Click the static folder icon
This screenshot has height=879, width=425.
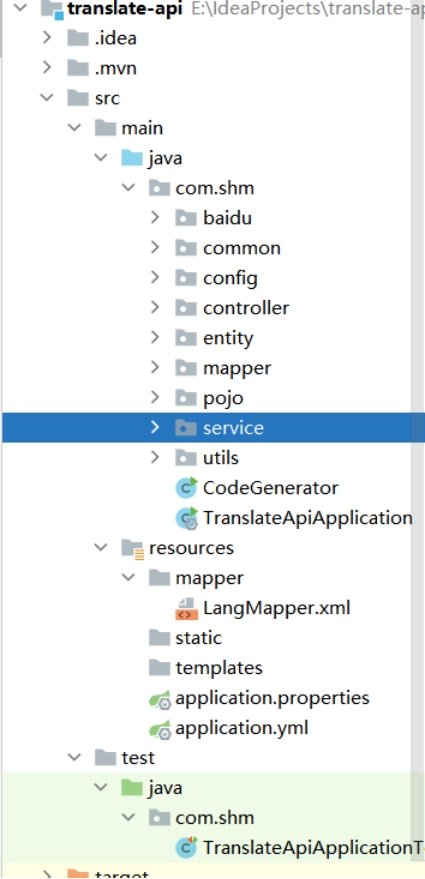tap(160, 637)
